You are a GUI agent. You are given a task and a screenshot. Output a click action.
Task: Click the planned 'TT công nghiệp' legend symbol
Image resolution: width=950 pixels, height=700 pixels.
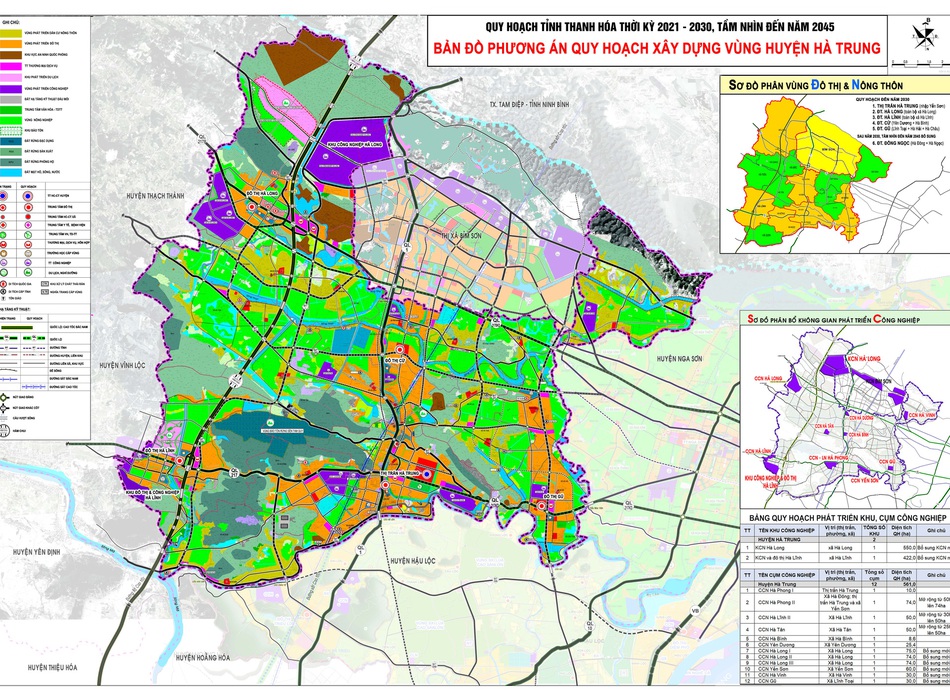tap(28, 262)
